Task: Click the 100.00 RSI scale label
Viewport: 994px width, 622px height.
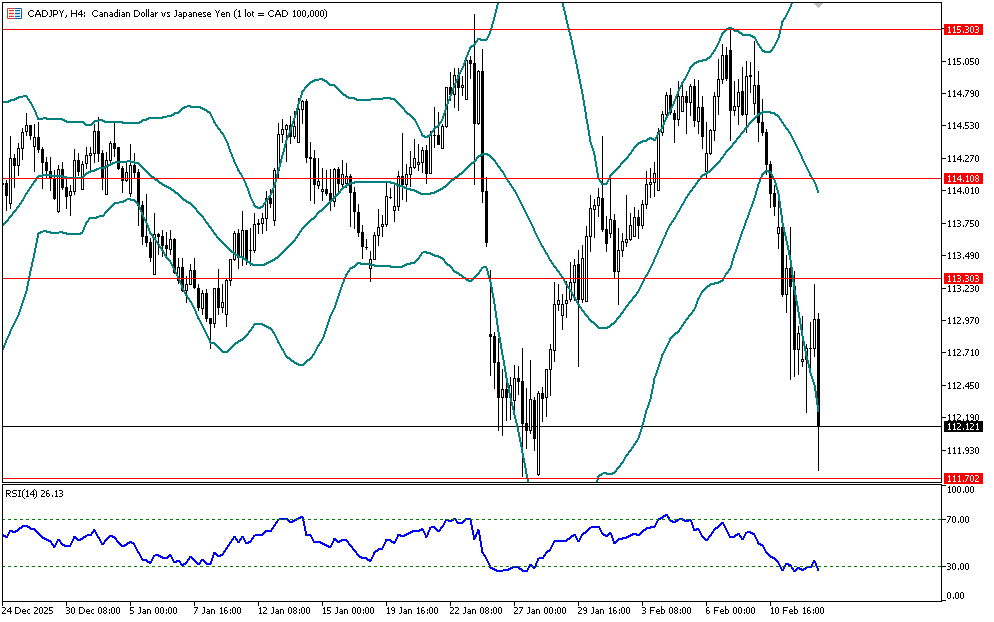Action: [x=961, y=490]
